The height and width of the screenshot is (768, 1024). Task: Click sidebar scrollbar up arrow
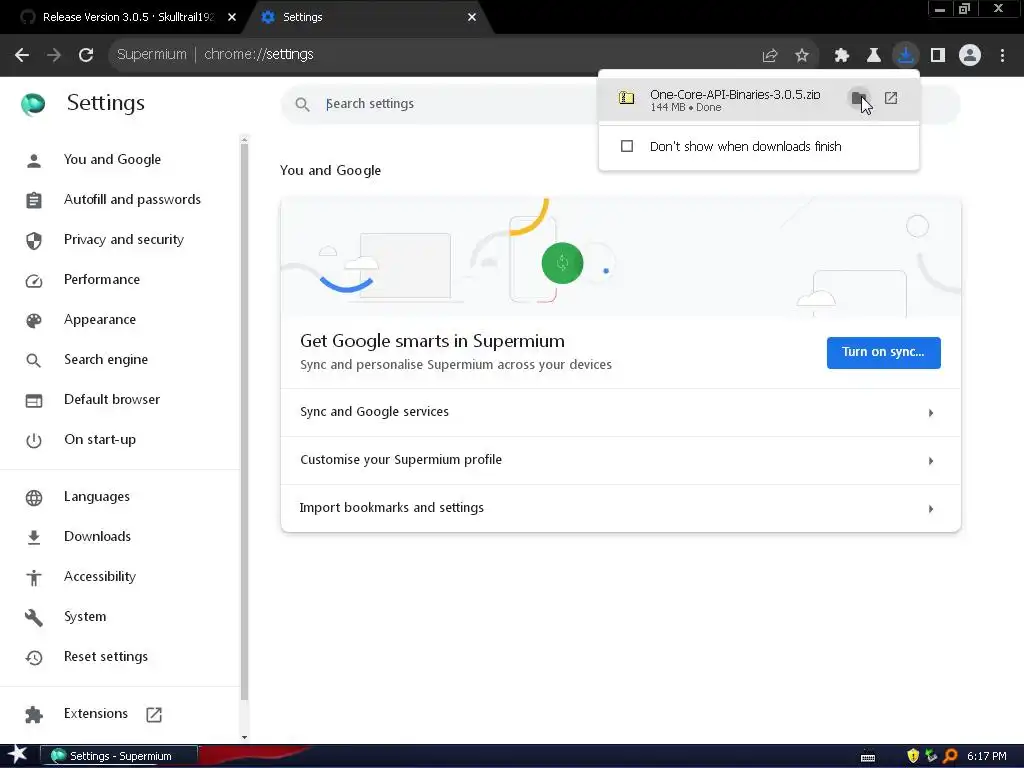coord(244,140)
